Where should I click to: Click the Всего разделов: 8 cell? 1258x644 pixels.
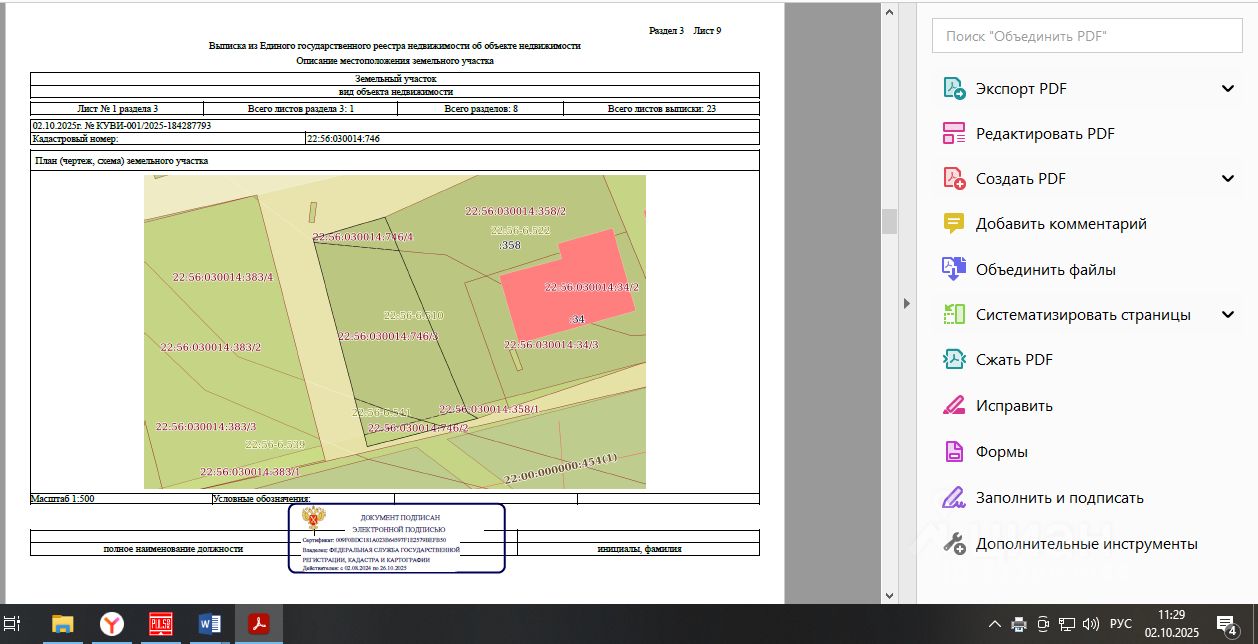[x=481, y=109]
